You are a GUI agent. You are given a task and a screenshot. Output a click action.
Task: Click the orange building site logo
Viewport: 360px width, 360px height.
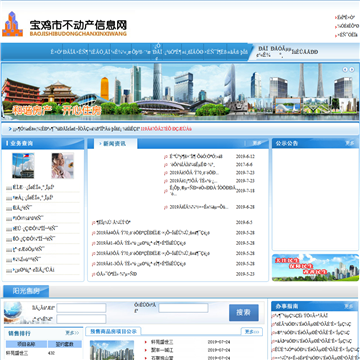click(x=12, y=24)
